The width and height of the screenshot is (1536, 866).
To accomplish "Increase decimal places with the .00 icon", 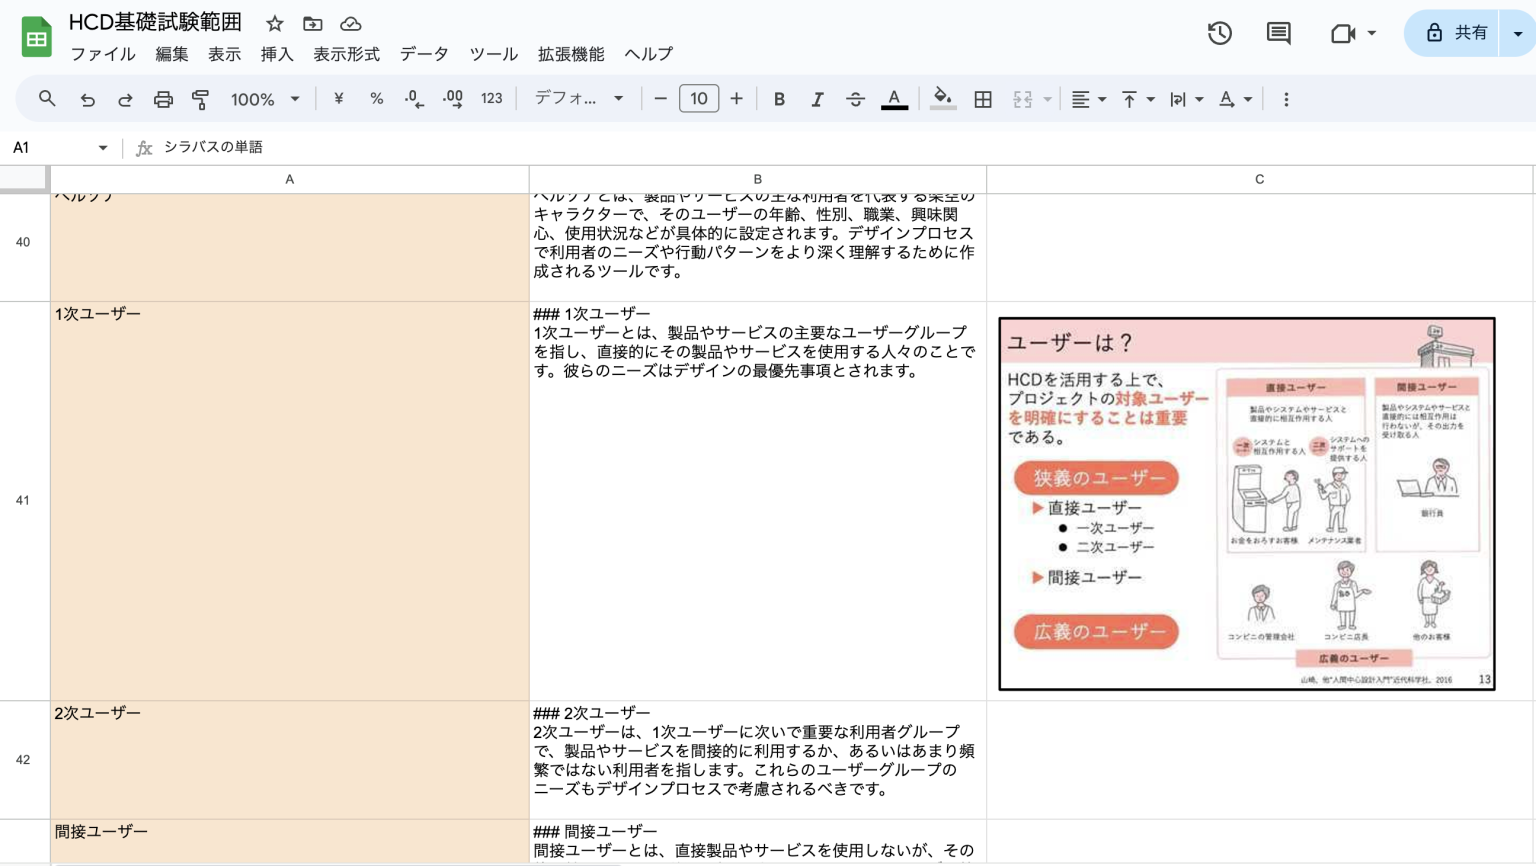I will pyautogui.click(x=452, y=99).
